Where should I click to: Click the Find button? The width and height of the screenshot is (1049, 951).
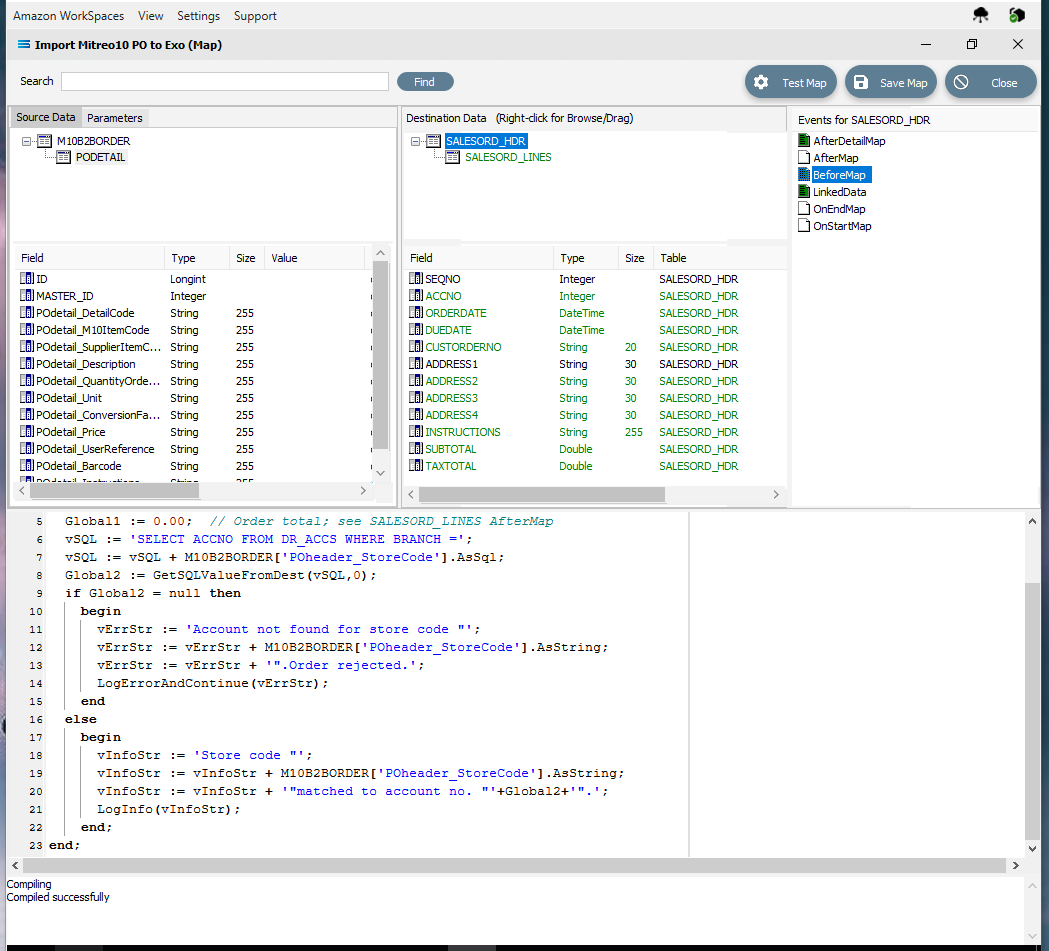click(x=425, y=82)
